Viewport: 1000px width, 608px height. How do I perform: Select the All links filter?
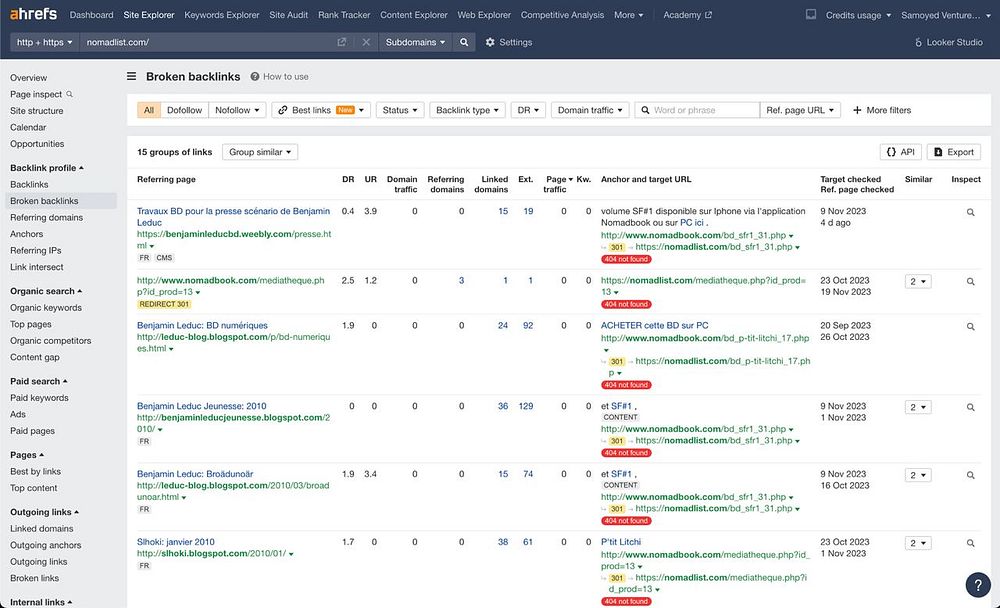coord(149,110)
